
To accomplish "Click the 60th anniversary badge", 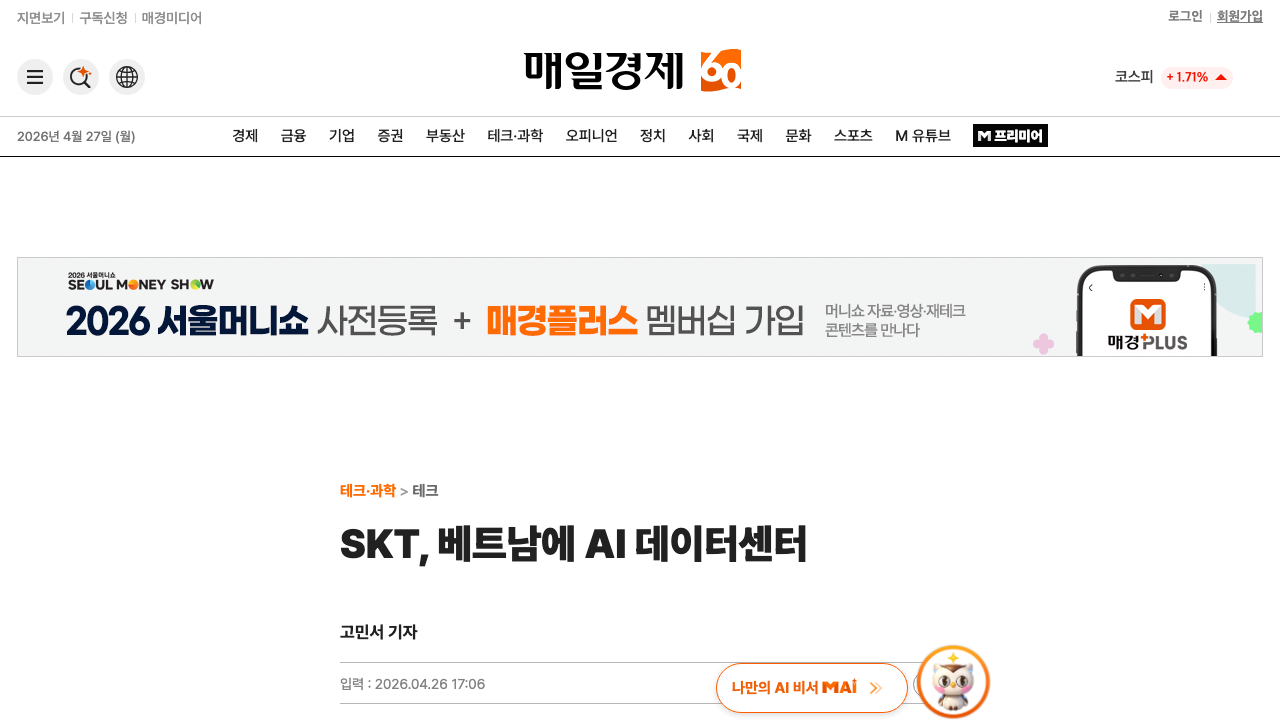I will (x=721, y=70).
